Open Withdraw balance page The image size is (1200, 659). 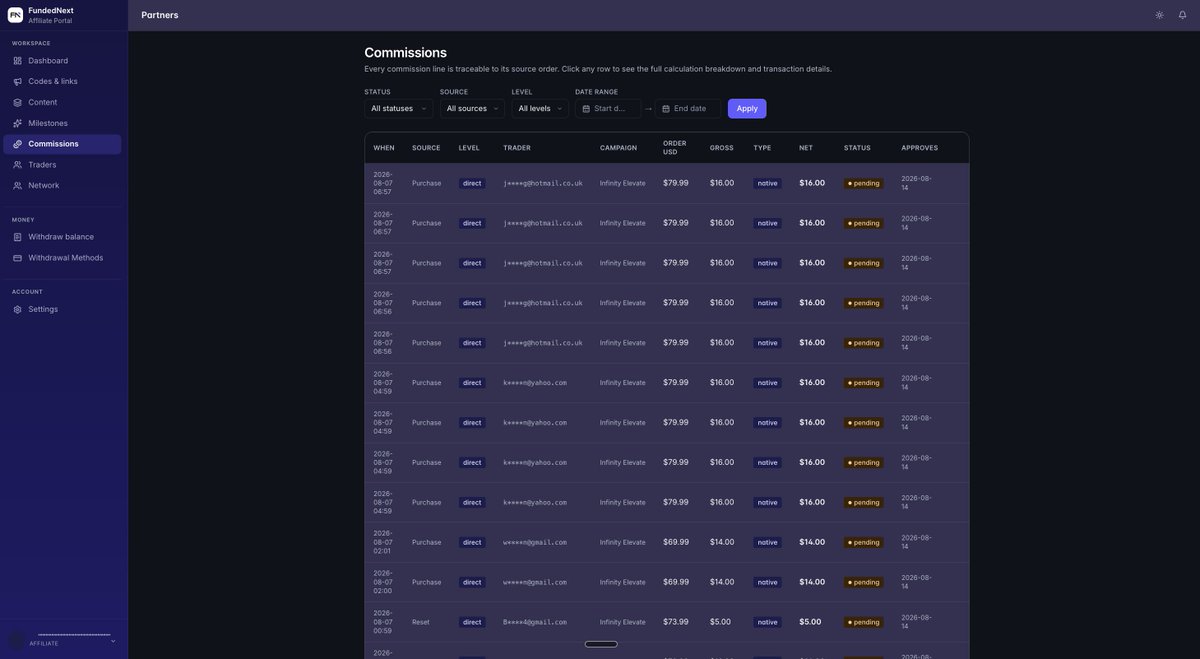[62, 237]
